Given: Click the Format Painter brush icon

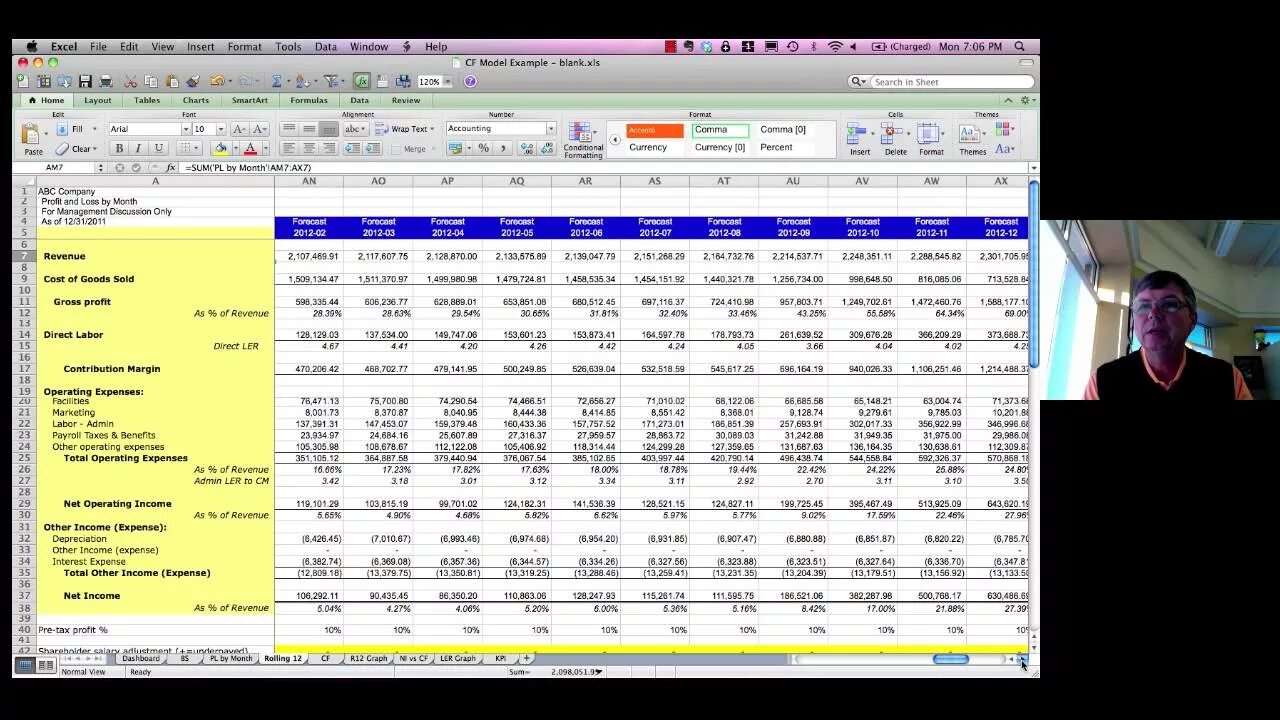Looking at the screenshot, I should click(x=192, y=81).
